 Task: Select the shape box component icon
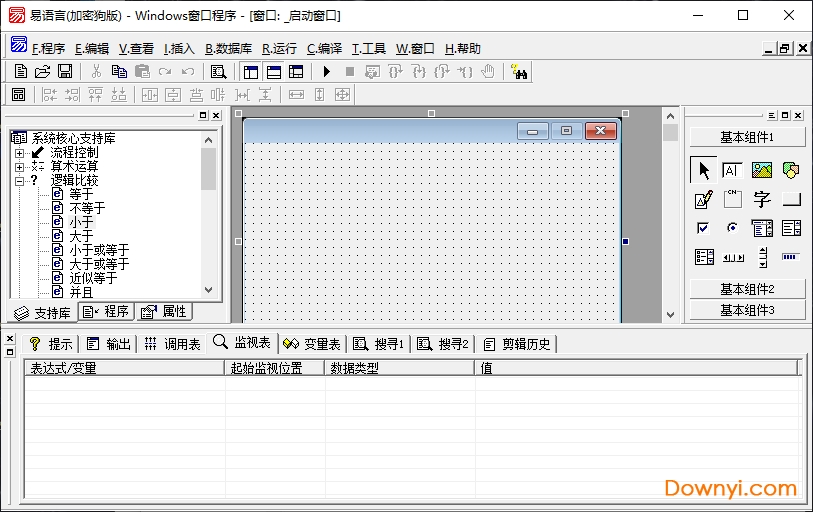791,170
